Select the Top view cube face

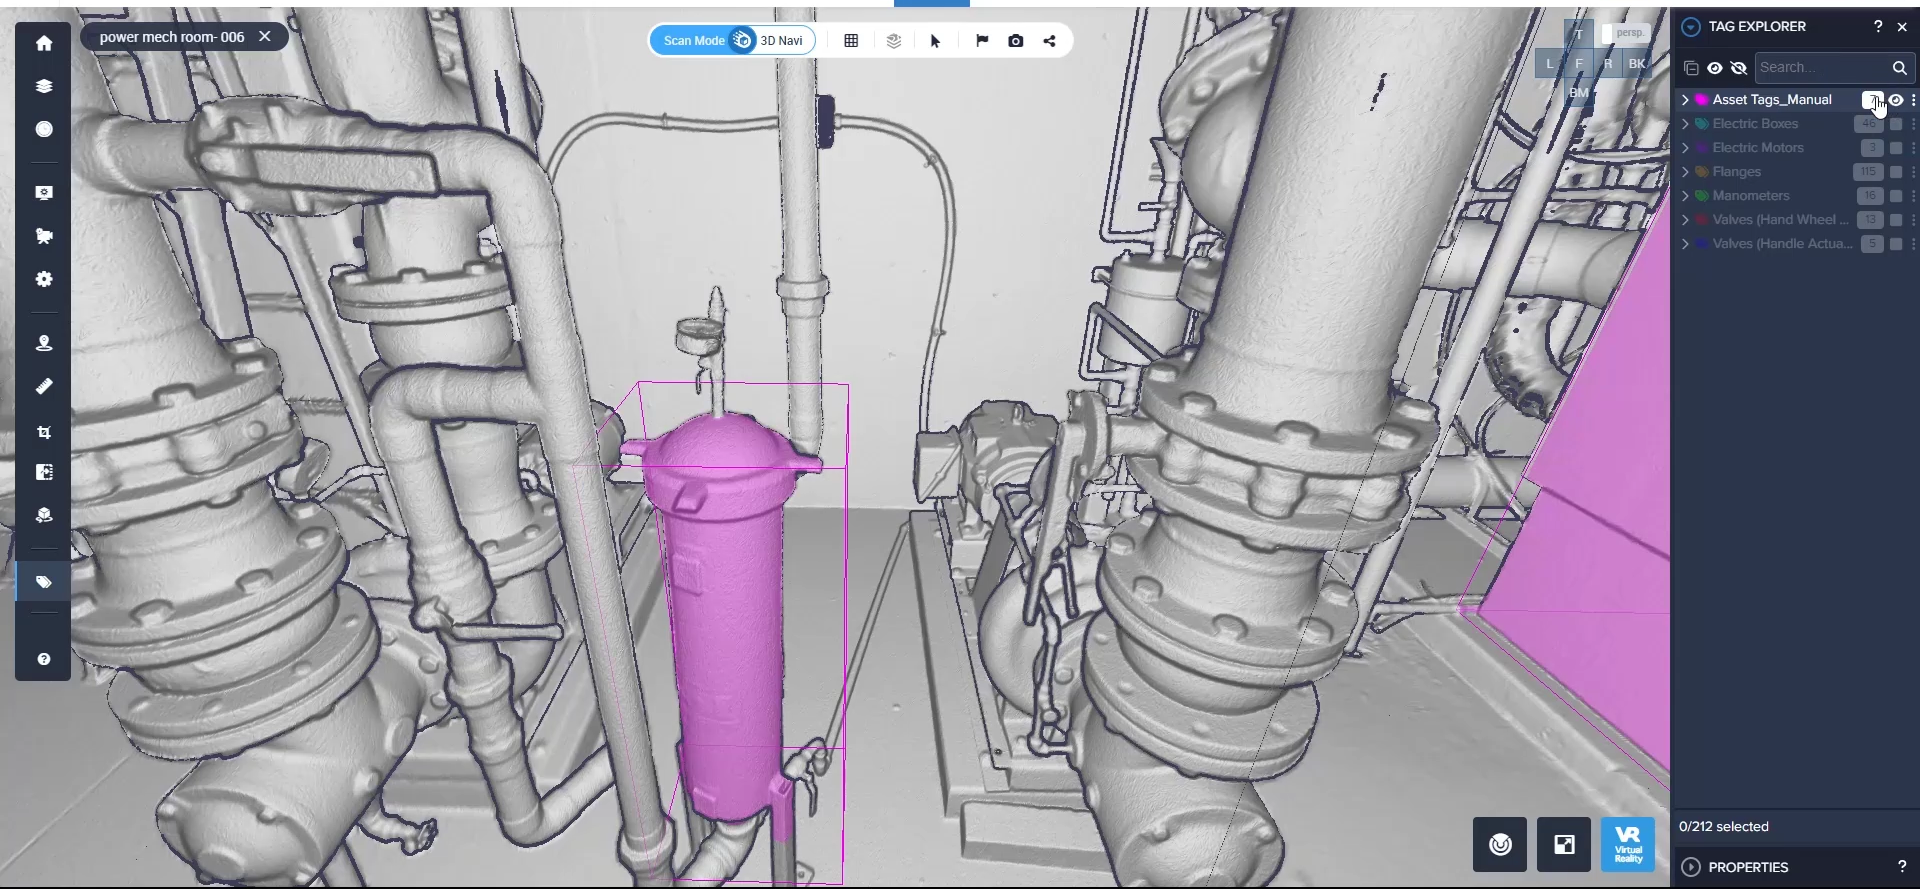click(1579, 34)
